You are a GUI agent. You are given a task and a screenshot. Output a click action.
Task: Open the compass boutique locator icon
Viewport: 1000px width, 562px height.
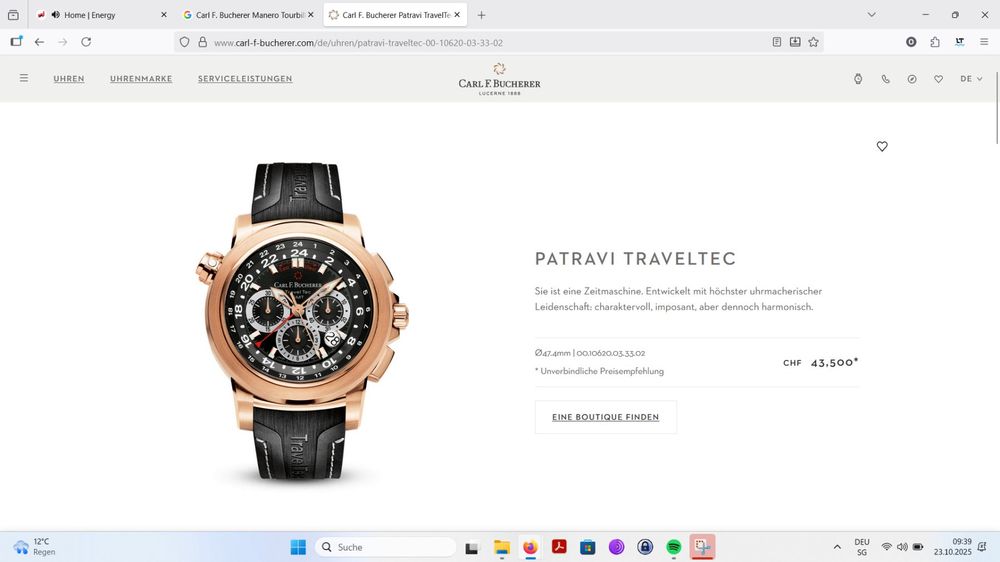point(912,79)
